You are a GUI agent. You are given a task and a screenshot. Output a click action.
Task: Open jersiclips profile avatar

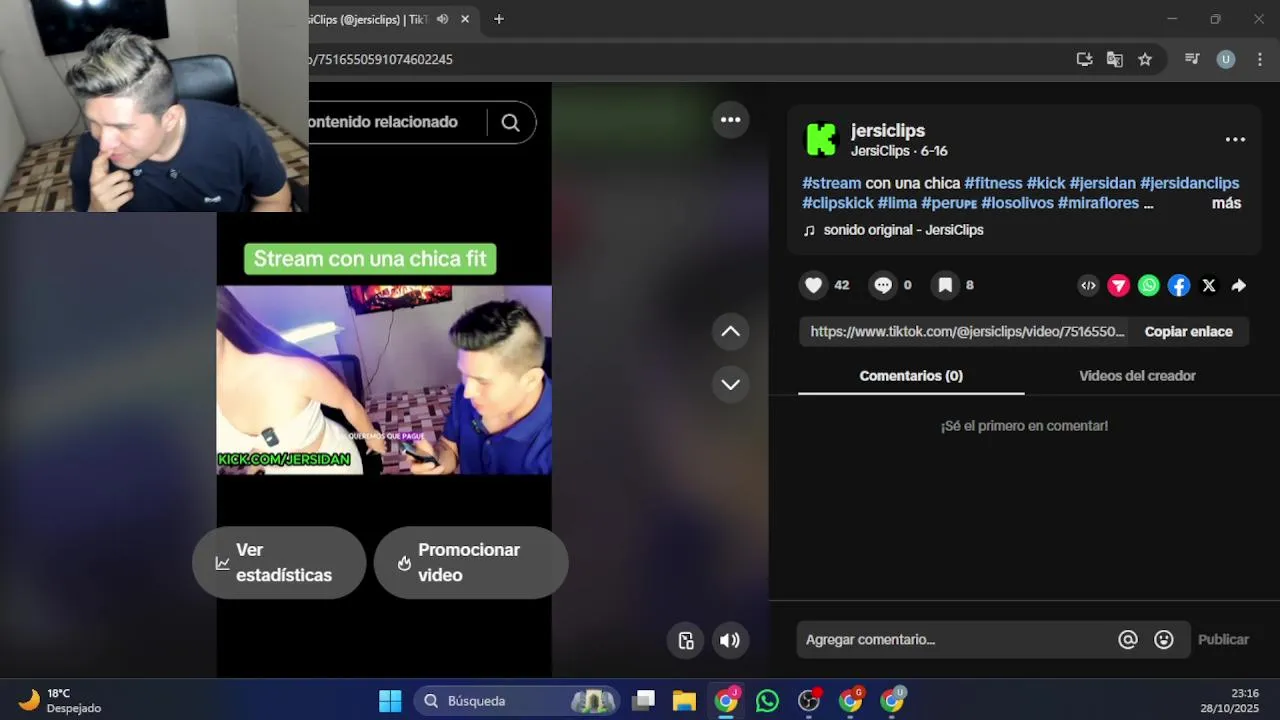(x=821, y=140)
